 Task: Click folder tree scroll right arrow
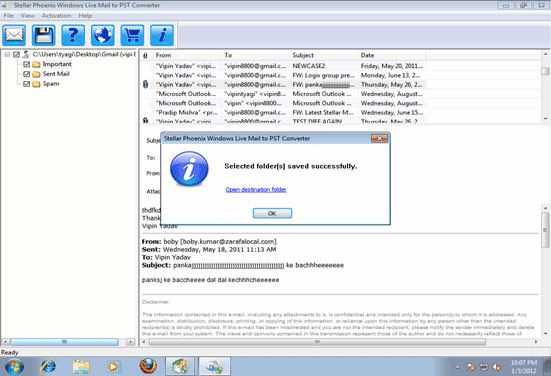130,342
